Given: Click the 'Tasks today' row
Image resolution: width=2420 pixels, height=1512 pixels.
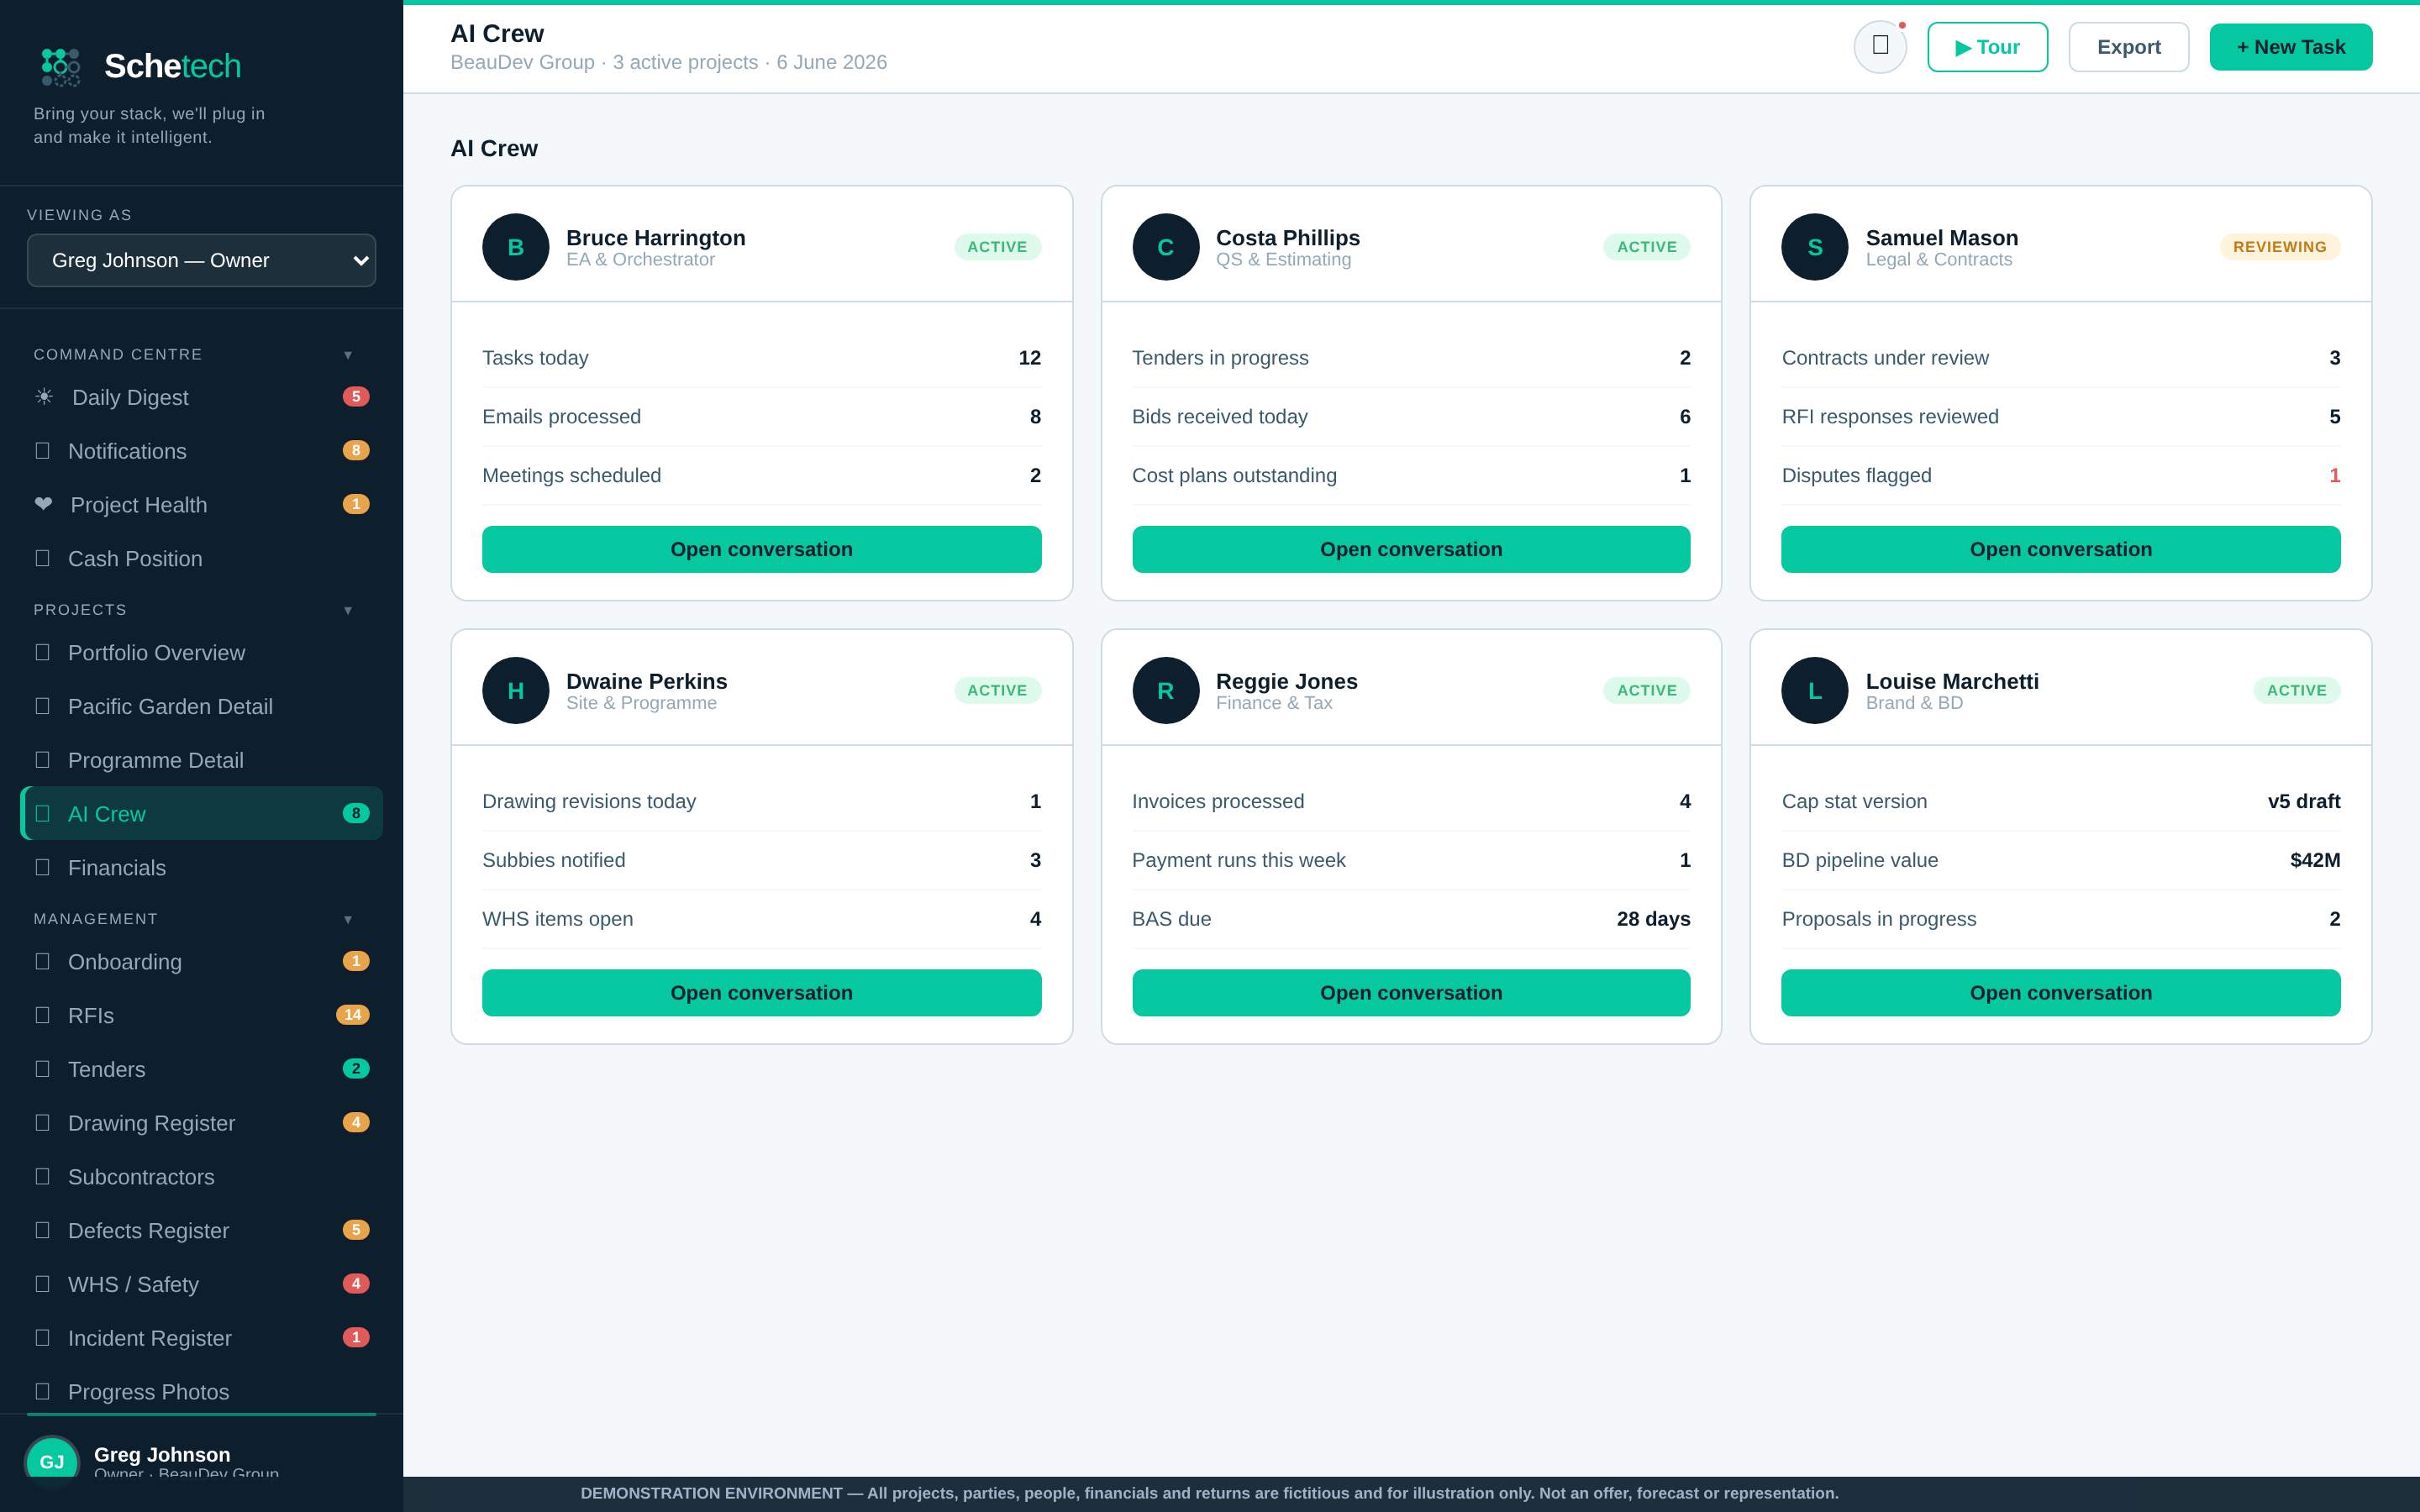Looking at the screenshot, I should coord(761,358).
